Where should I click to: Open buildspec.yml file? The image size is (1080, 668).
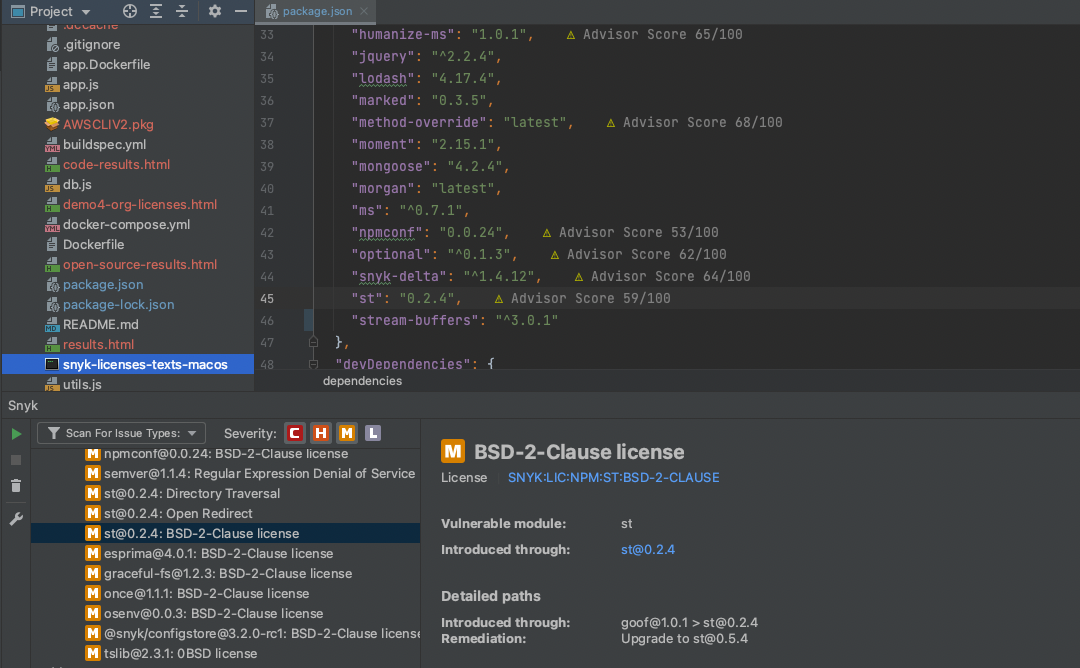pos(104,145)
